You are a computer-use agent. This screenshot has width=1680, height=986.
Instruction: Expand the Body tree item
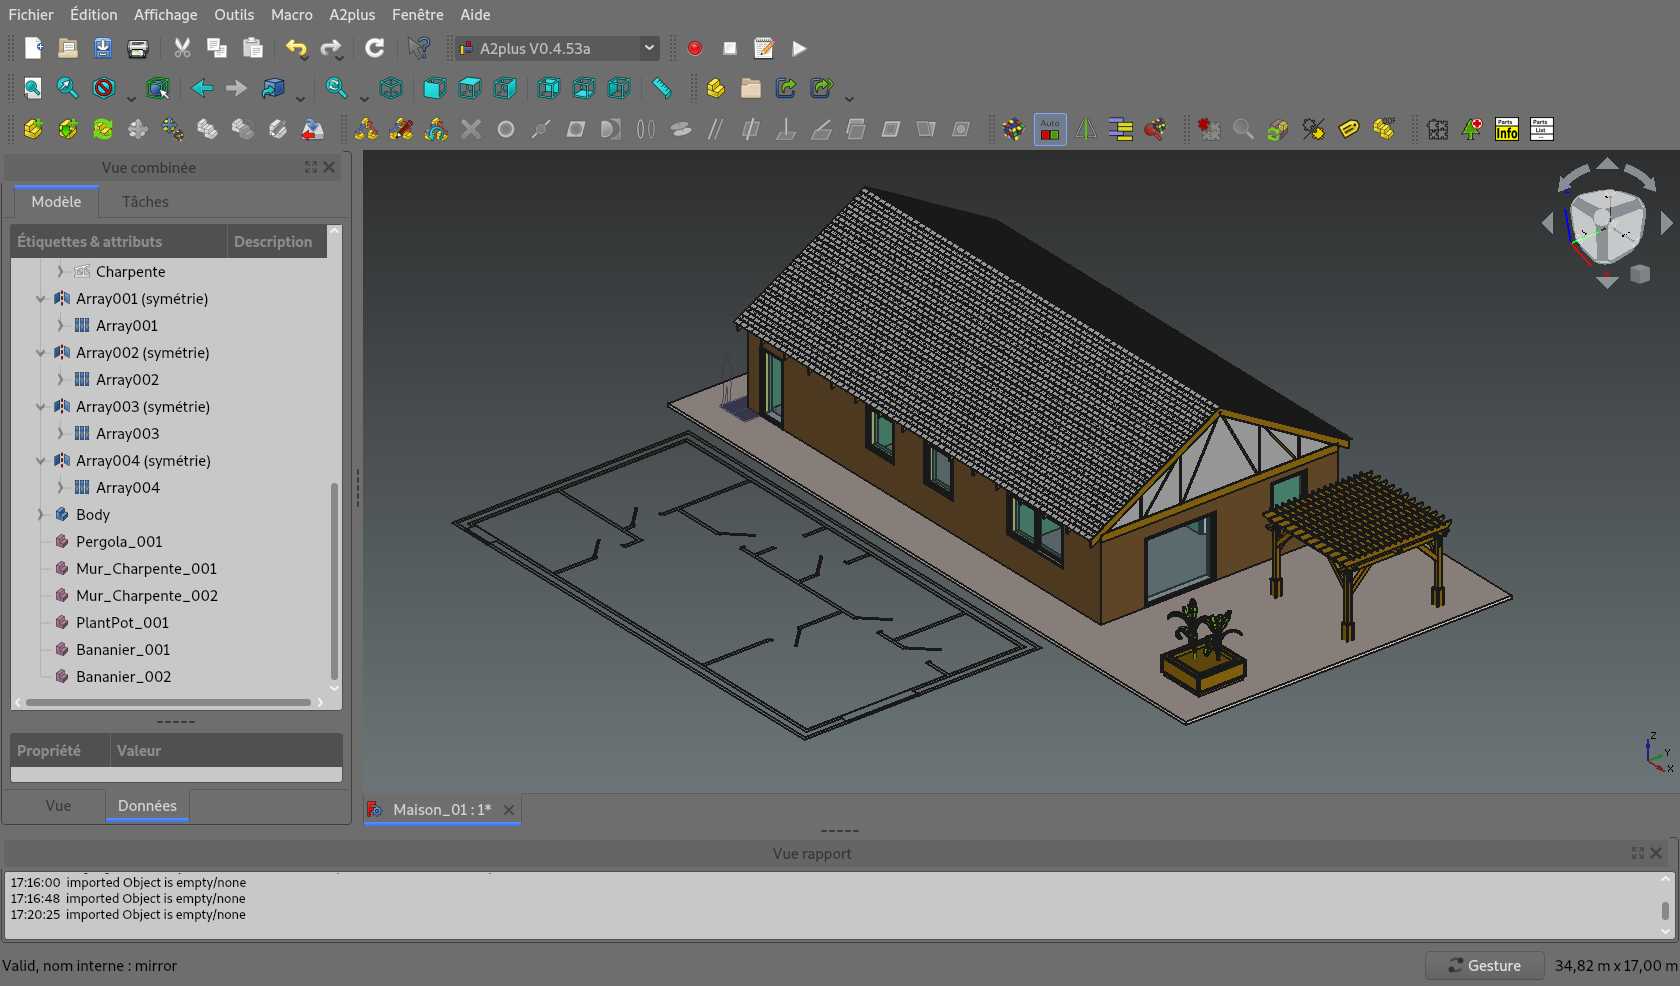pyautogui.click(x=41, y=514)
